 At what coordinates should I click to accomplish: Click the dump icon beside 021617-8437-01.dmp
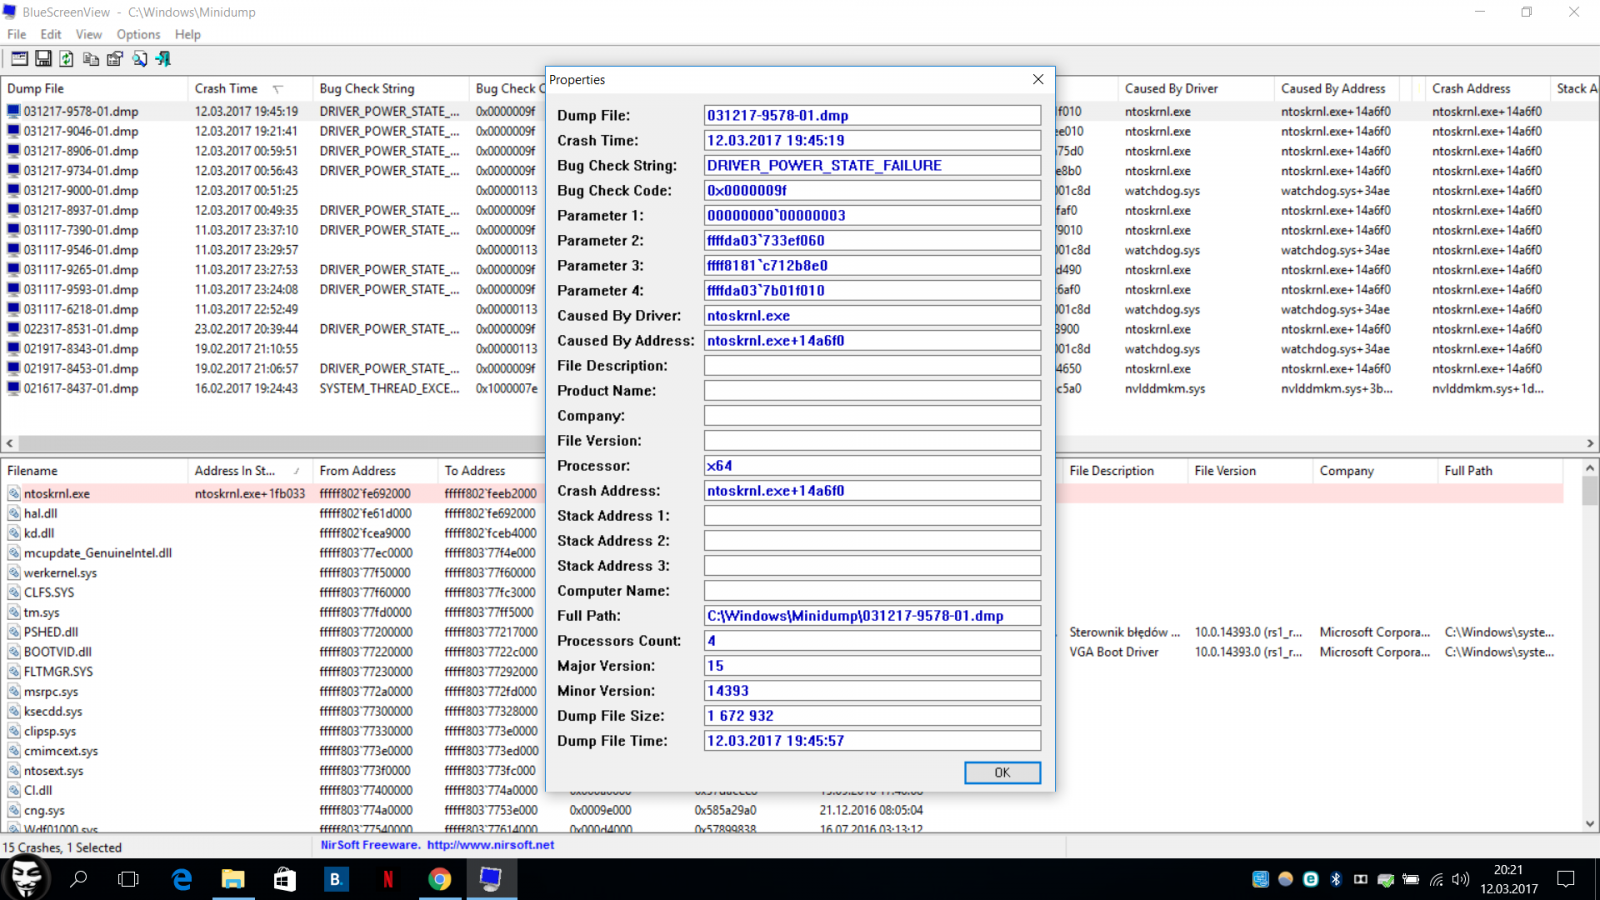pyautogui.click(x=14, y=388)
